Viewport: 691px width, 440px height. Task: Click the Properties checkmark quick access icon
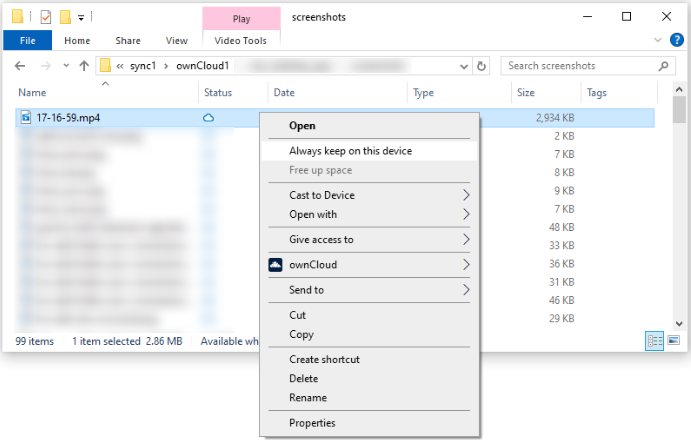(45, 17)
